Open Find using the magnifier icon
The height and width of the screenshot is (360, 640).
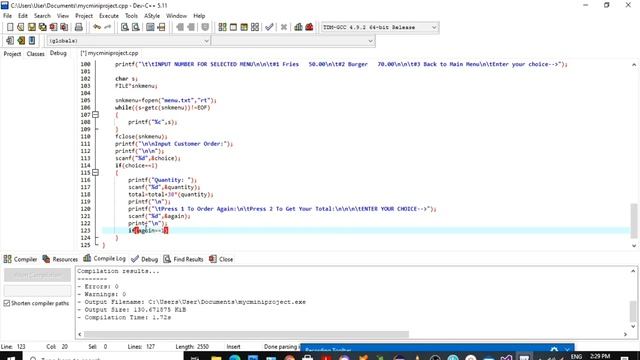point(125,27)
